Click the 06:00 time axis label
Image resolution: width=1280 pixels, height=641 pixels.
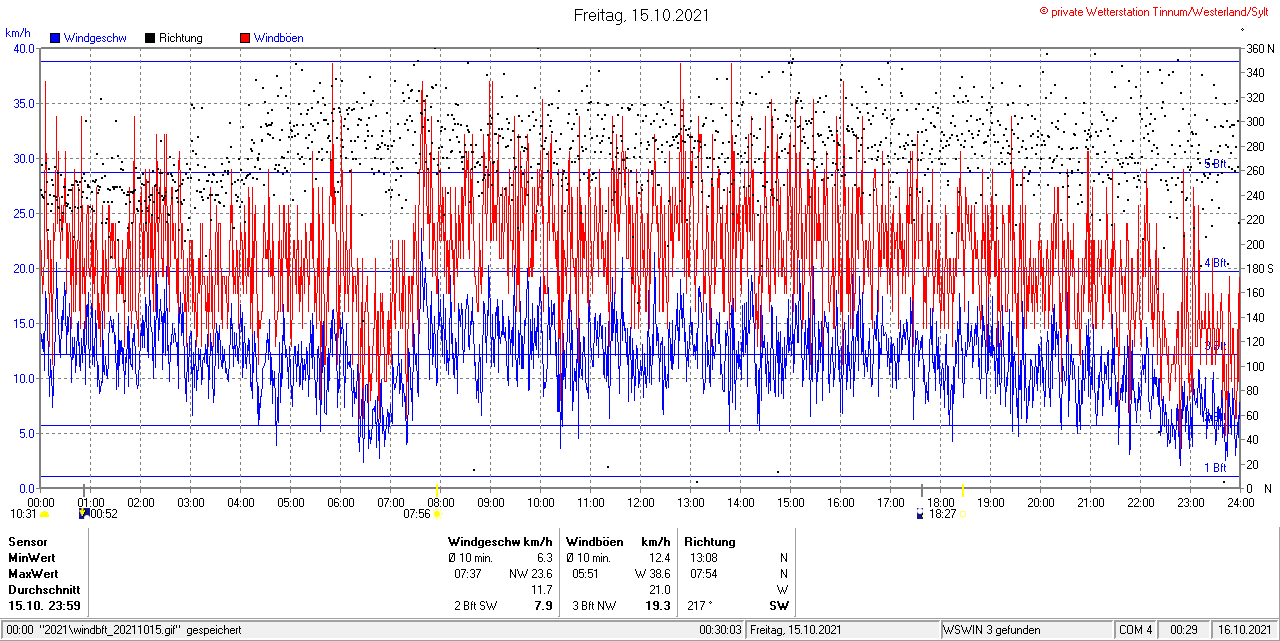[341, 502]
